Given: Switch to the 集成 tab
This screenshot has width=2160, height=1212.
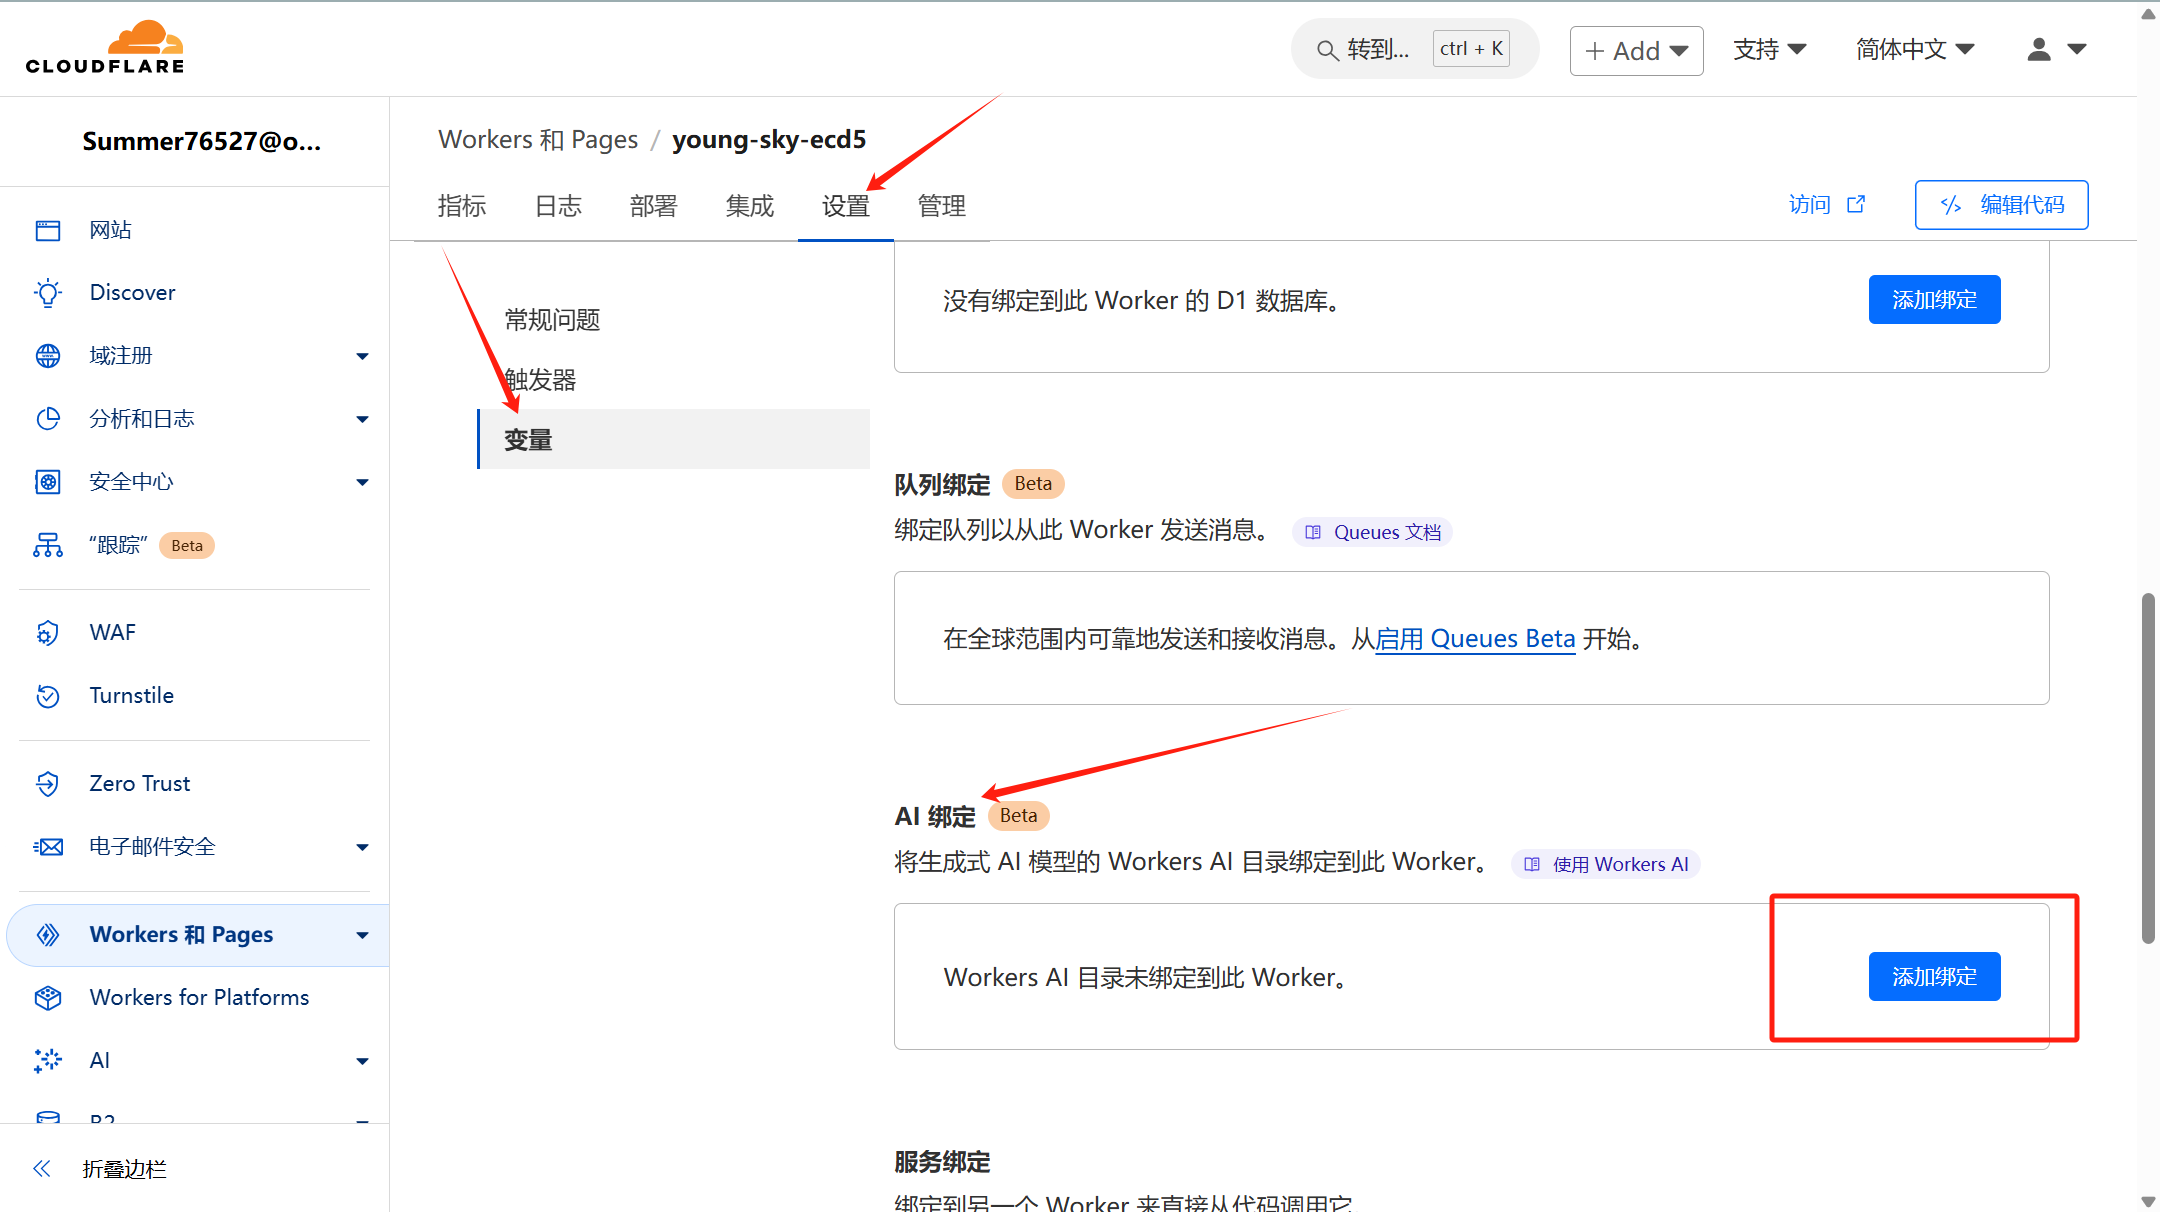Looking at the screenshot, I should point(749,206).
